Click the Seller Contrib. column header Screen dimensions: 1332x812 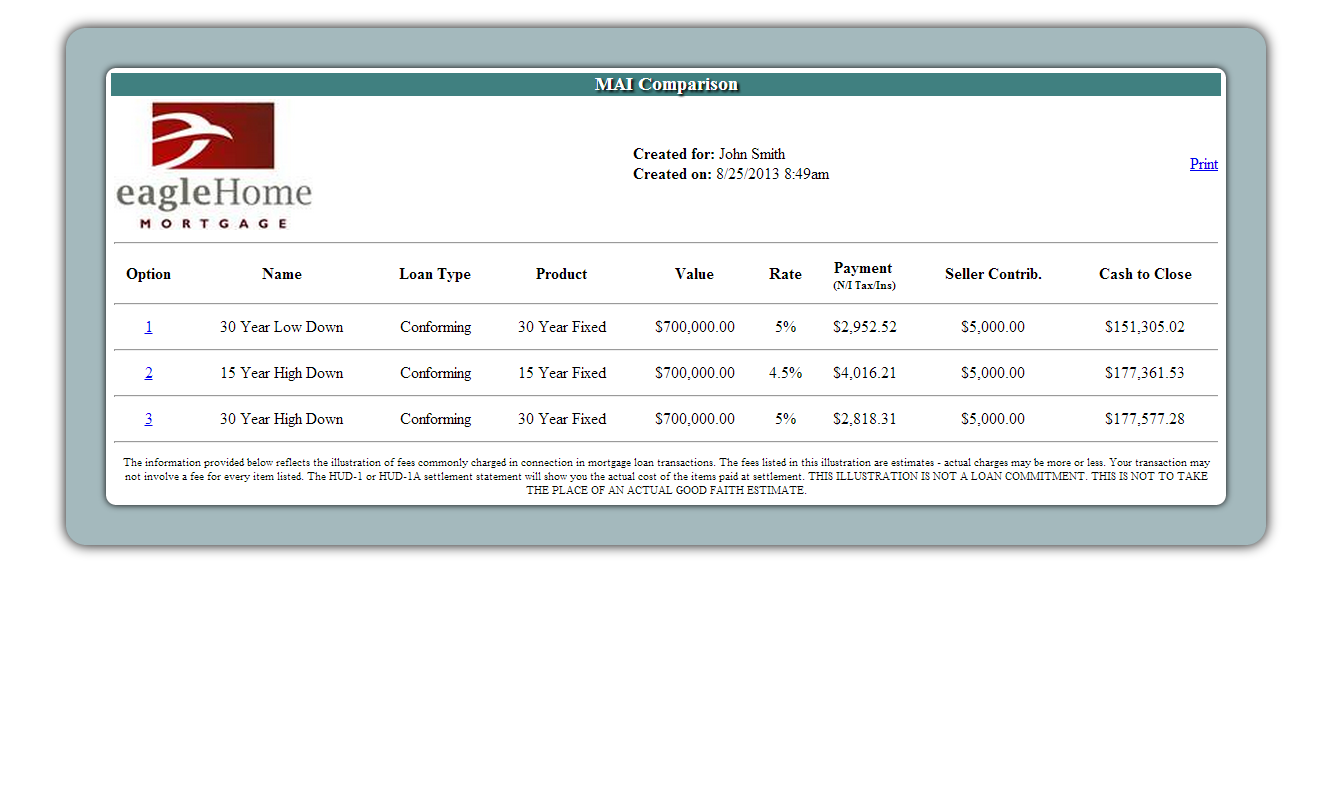993,274
